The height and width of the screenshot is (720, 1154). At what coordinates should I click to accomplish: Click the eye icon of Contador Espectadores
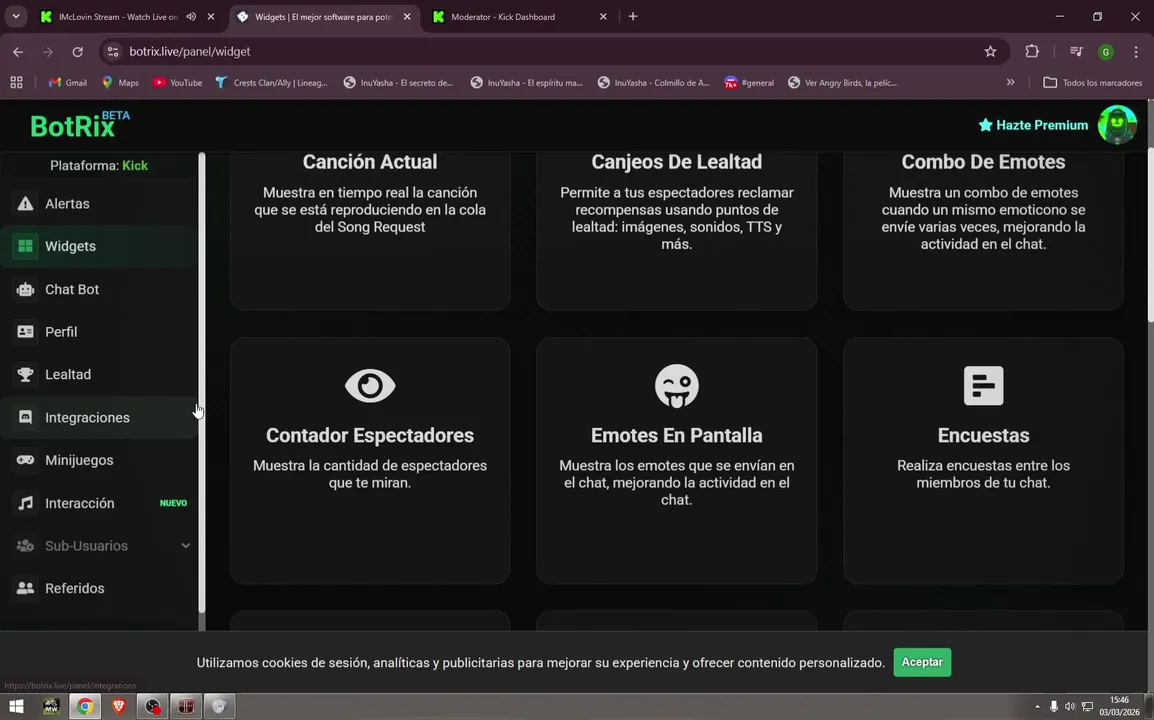(x=370, y=386)
